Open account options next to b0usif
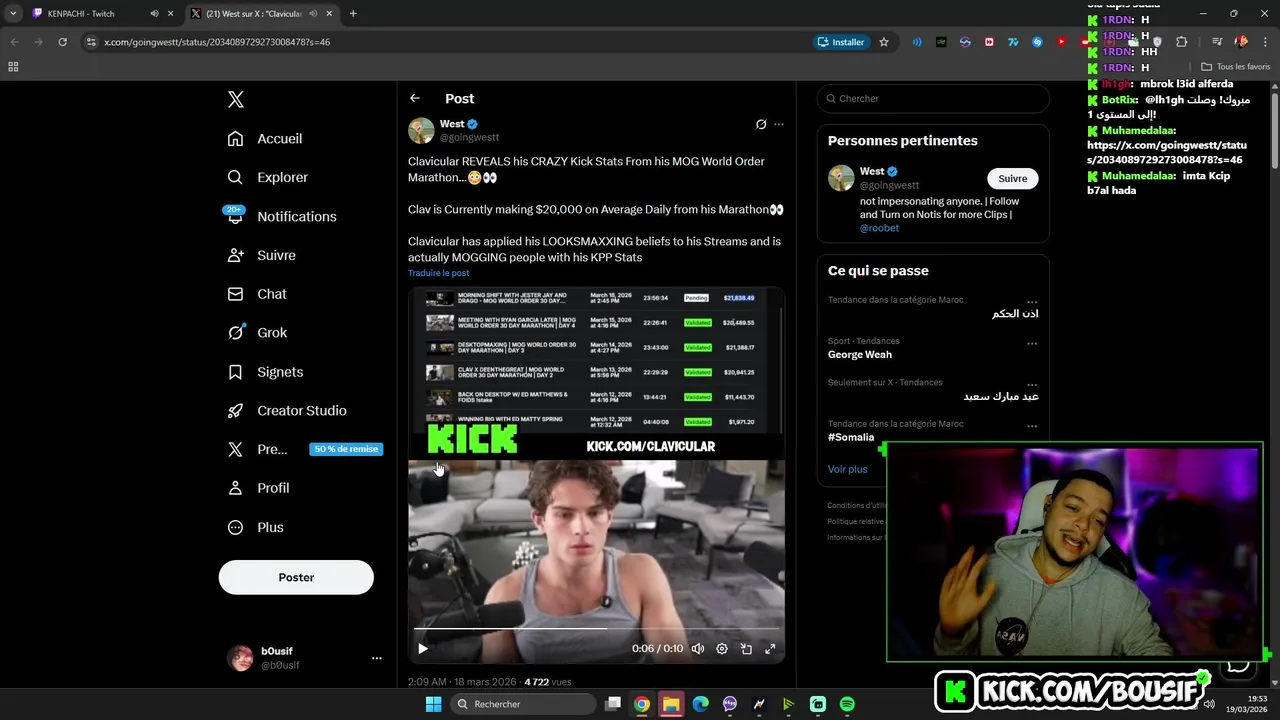This screenshot has height=720, width=1280. 377,658
